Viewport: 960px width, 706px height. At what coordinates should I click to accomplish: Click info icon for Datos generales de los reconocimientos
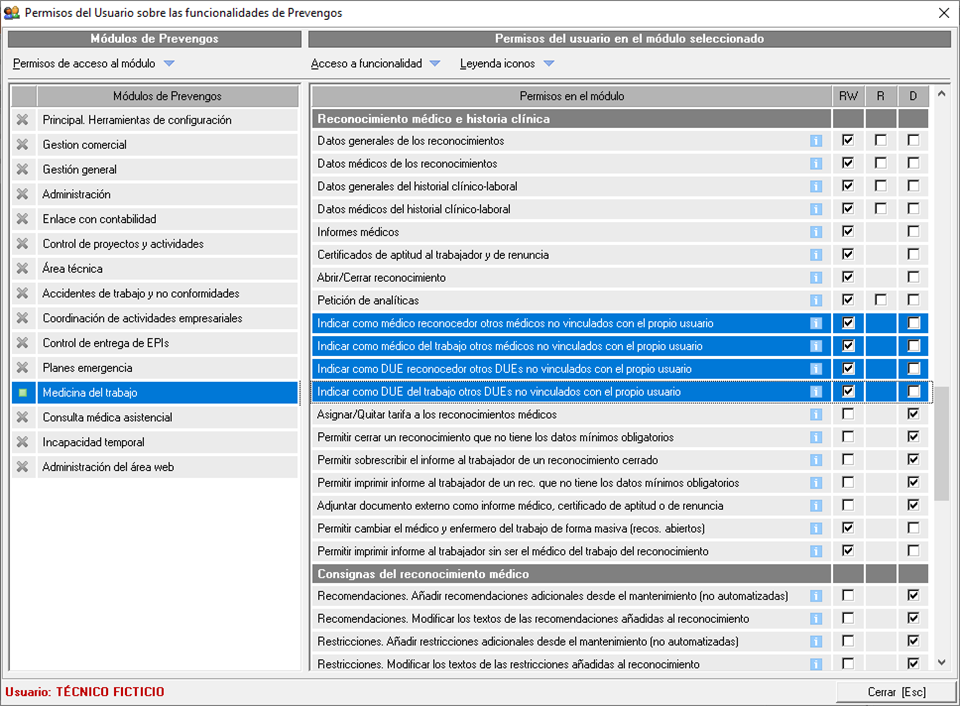point(816,141)
